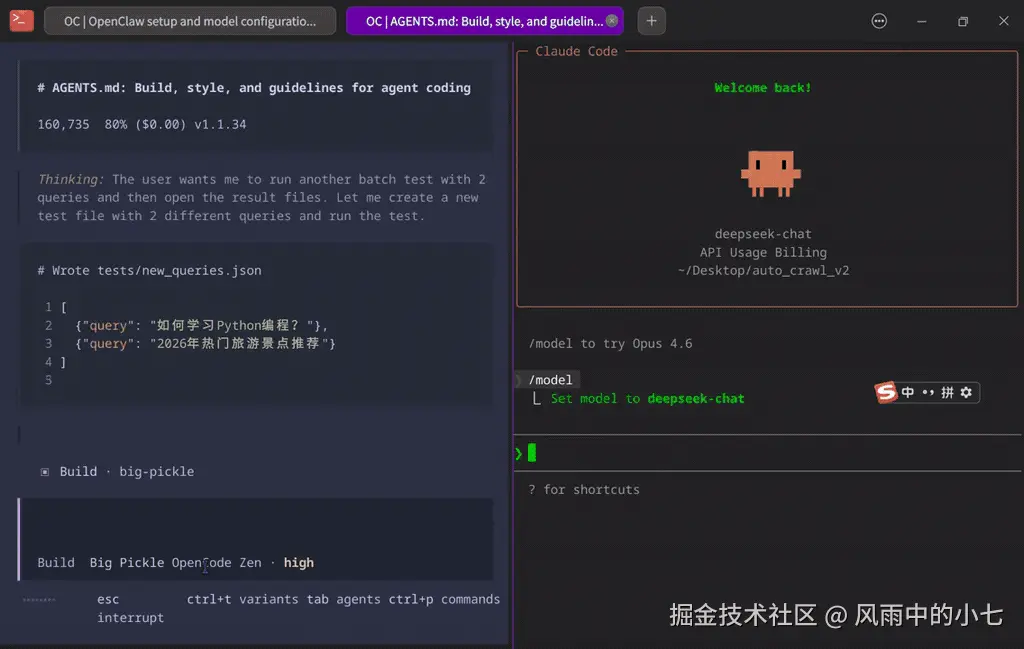Click the green prompt cursor in Claude Code

531,453
